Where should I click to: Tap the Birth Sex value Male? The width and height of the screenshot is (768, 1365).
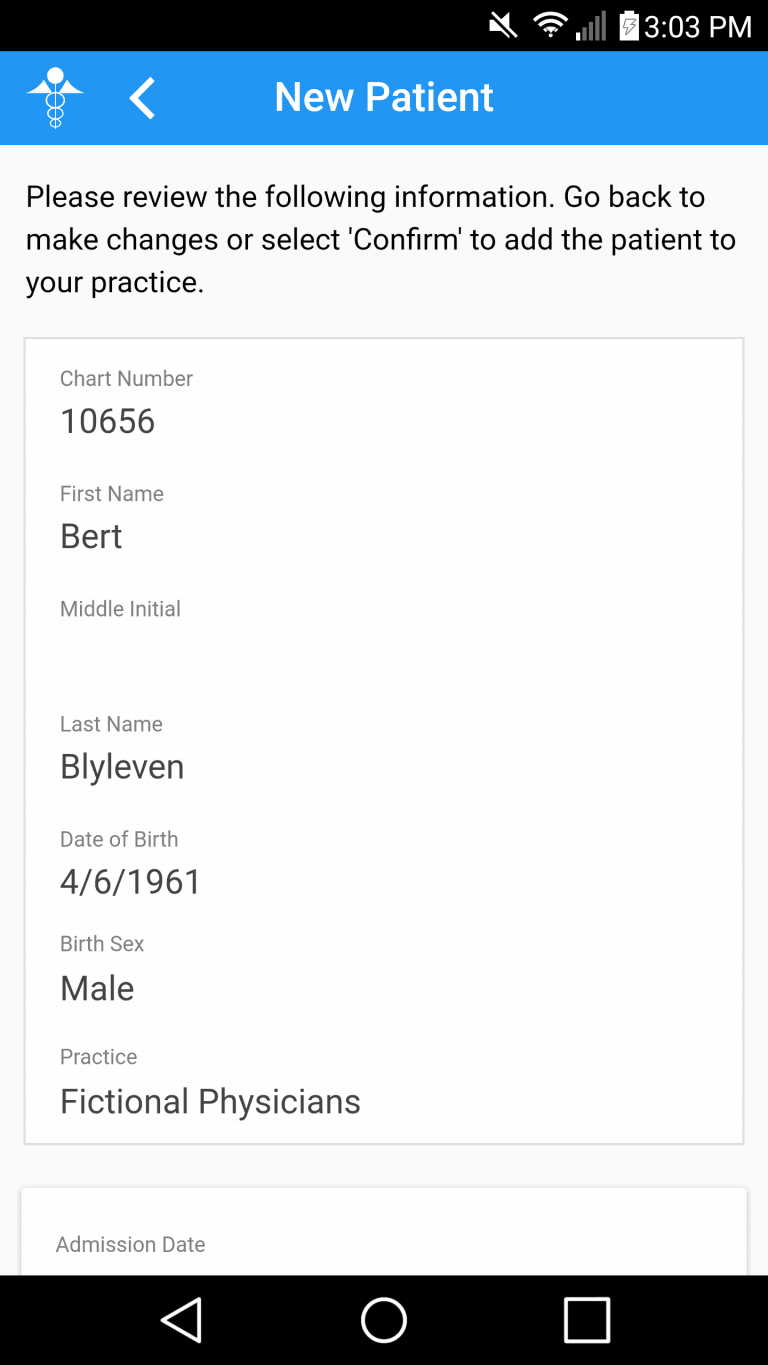click(x=97, y=988)
